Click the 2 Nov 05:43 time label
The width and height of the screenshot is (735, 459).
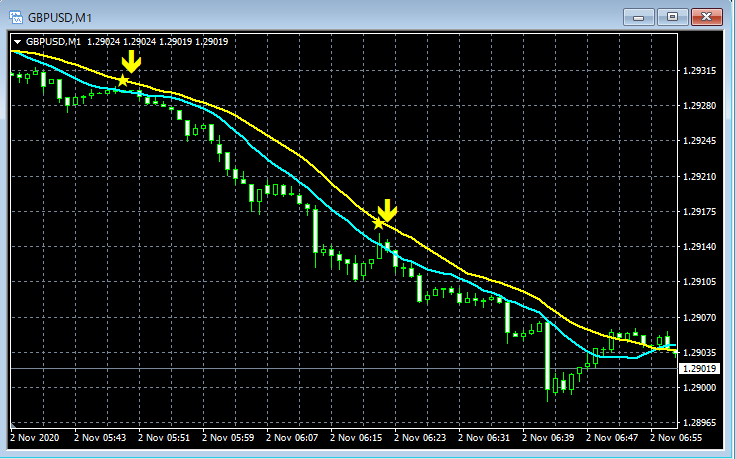pyautogui.click(x=100, y=438)
